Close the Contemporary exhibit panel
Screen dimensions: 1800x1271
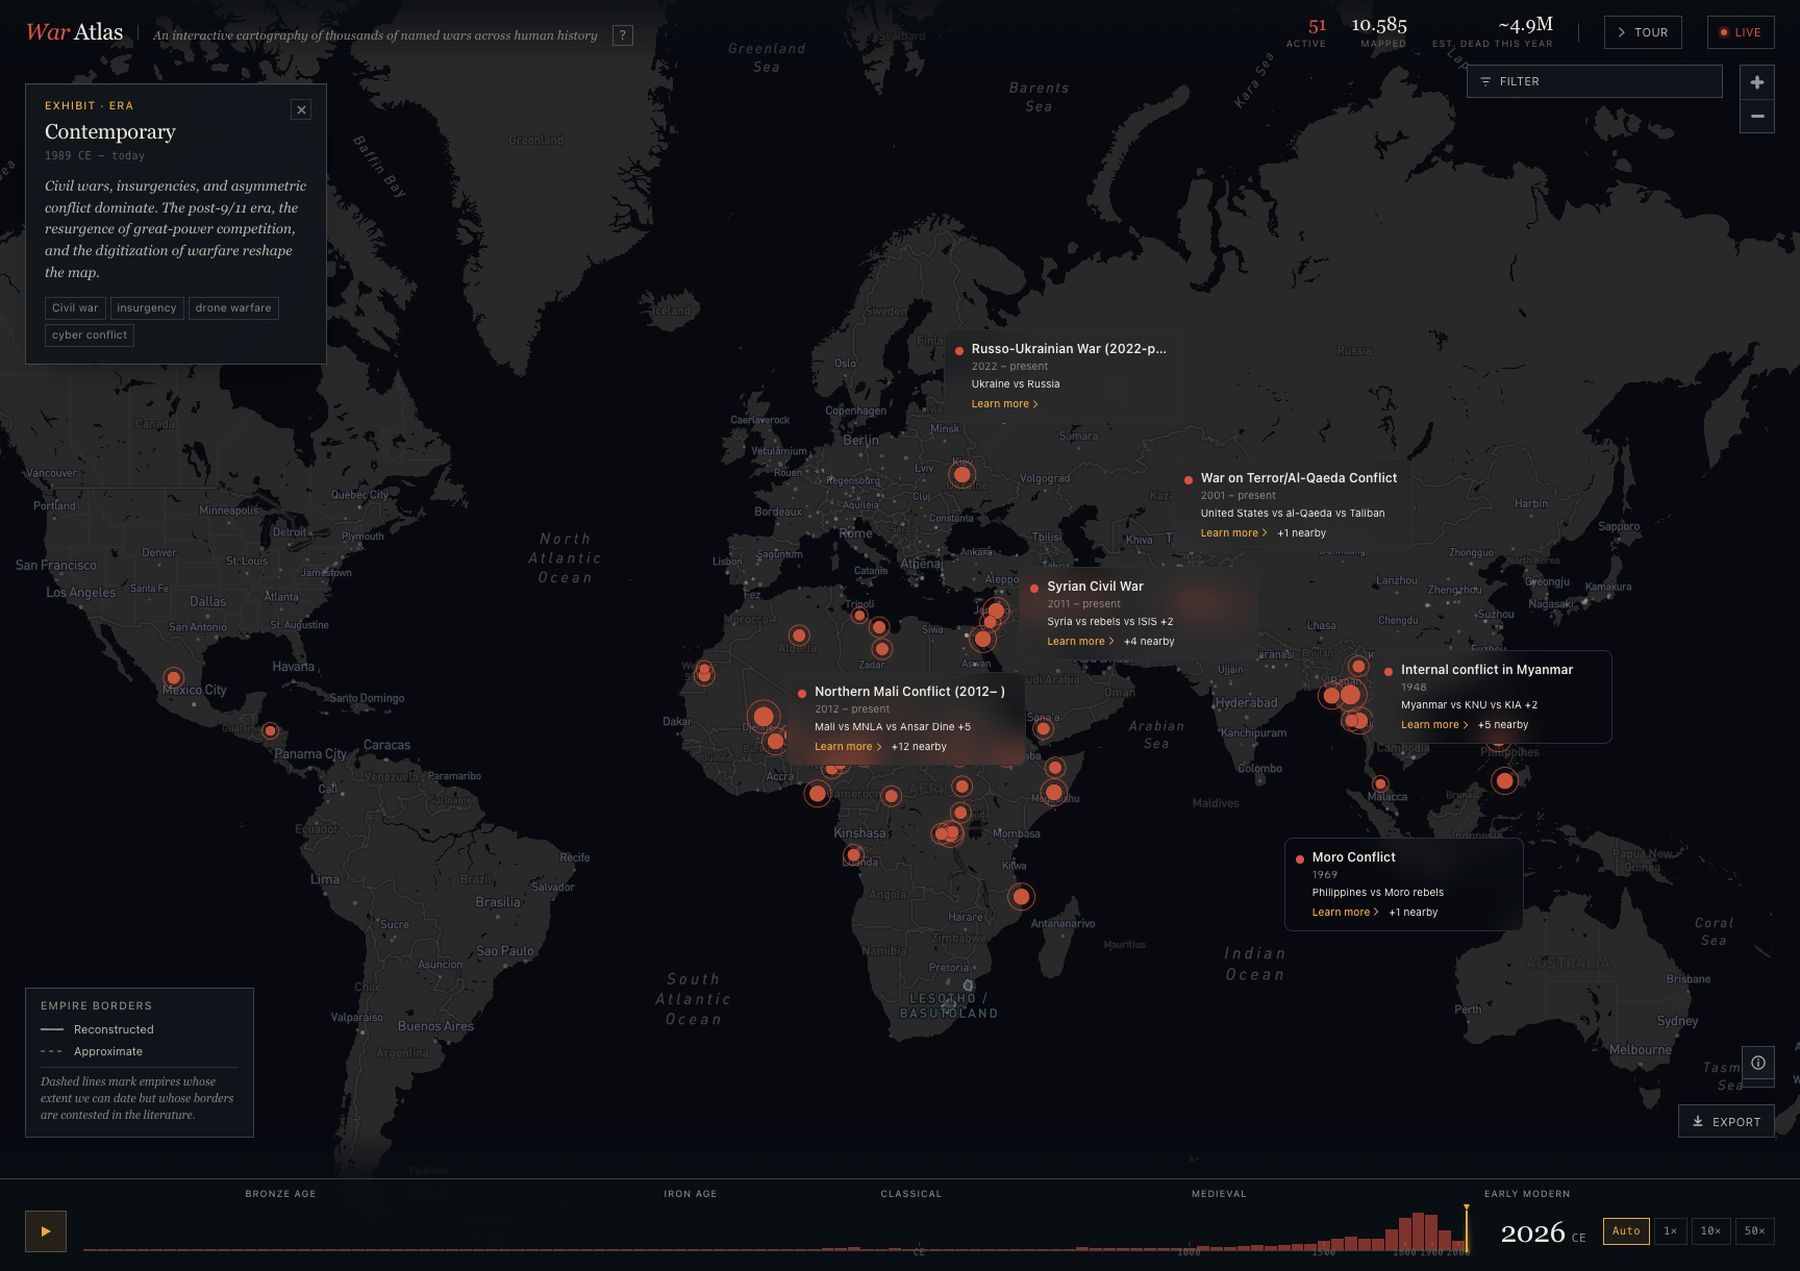pos(301,110)
